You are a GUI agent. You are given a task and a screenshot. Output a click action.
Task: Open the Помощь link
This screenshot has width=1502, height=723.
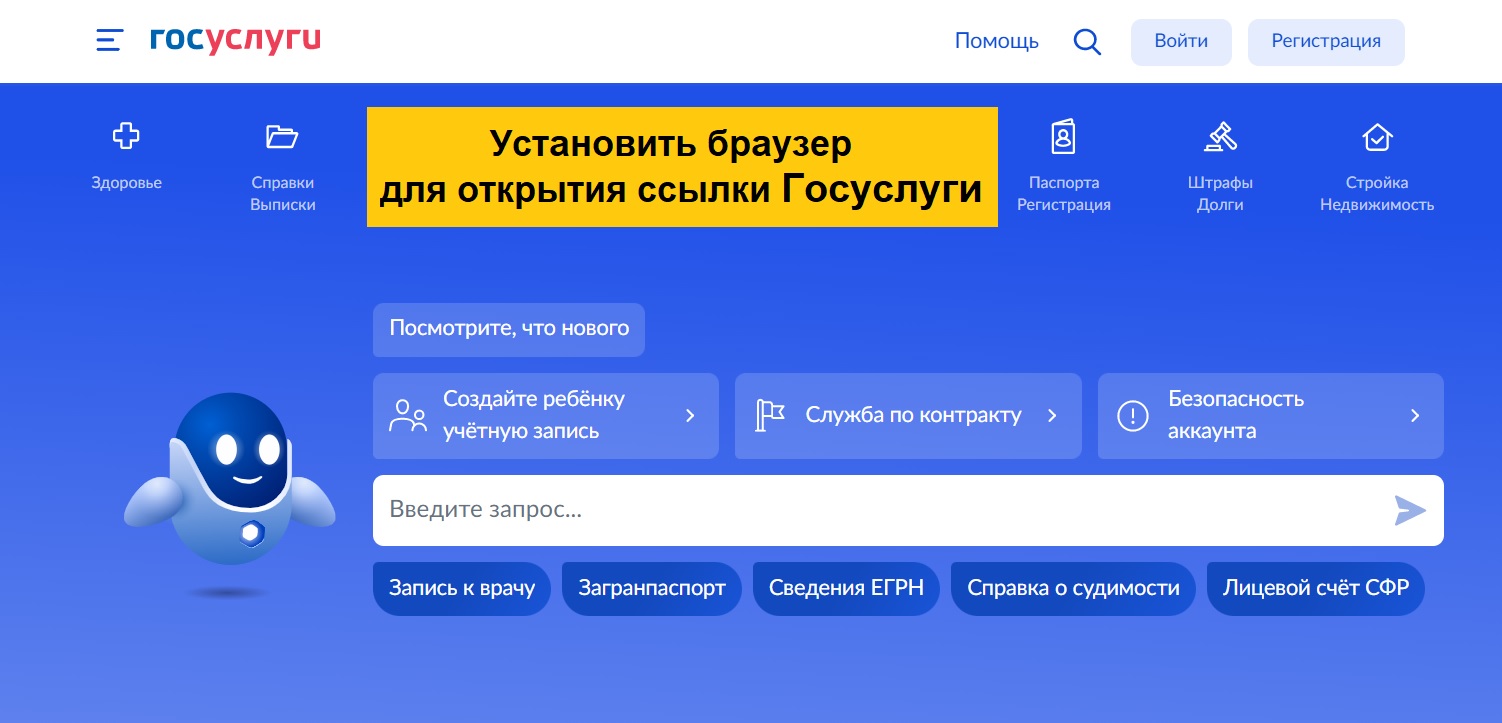point(997,41)
